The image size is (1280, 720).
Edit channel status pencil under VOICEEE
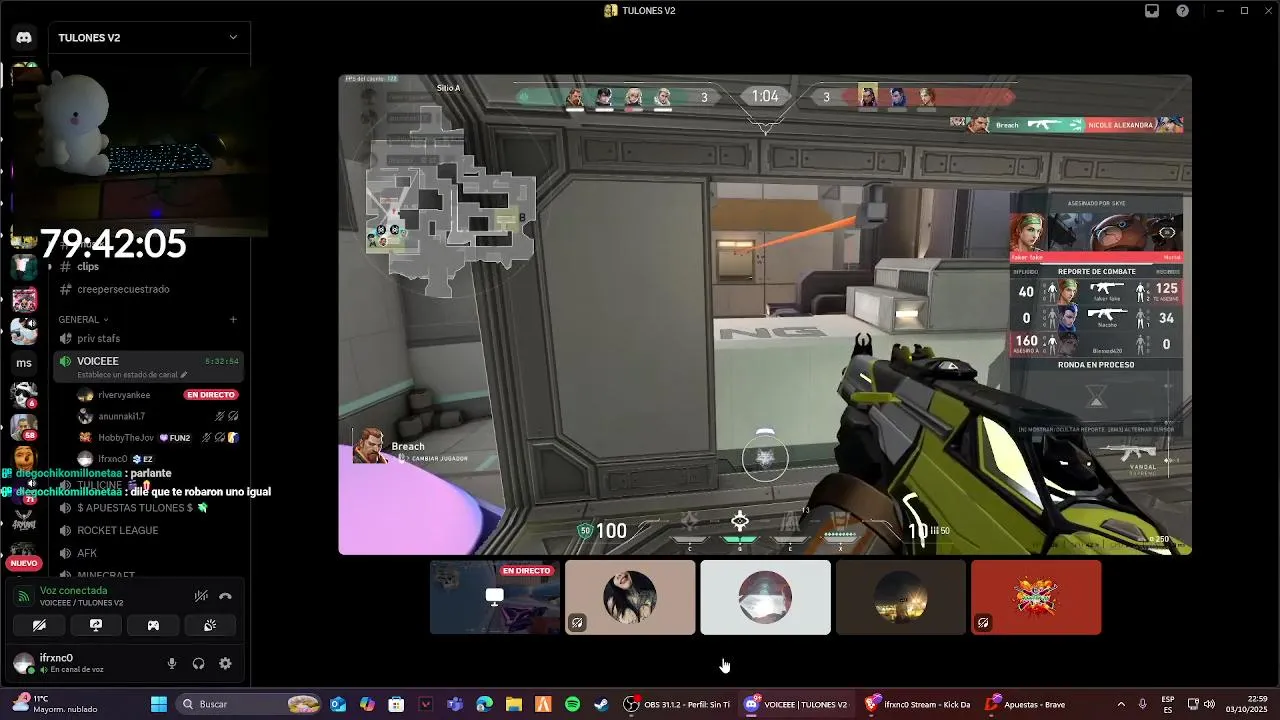click(183, 375)
